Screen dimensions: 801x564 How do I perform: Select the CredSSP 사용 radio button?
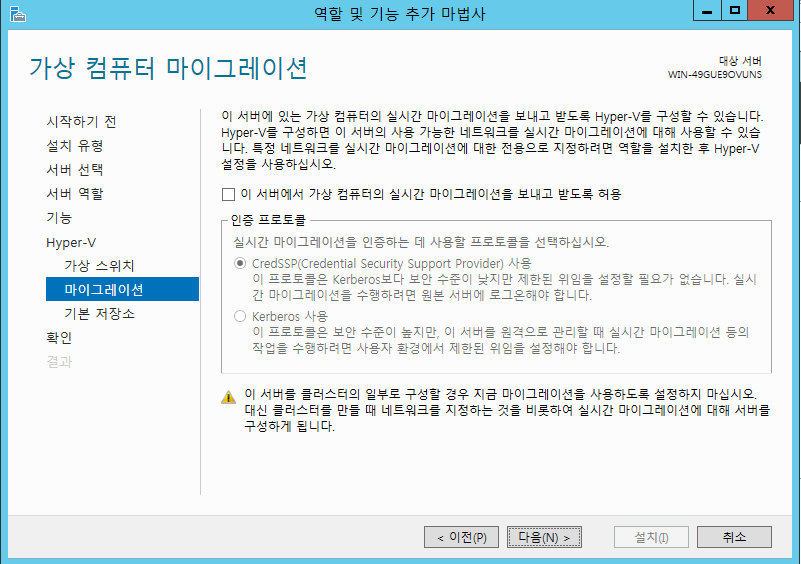pos(240,263)
